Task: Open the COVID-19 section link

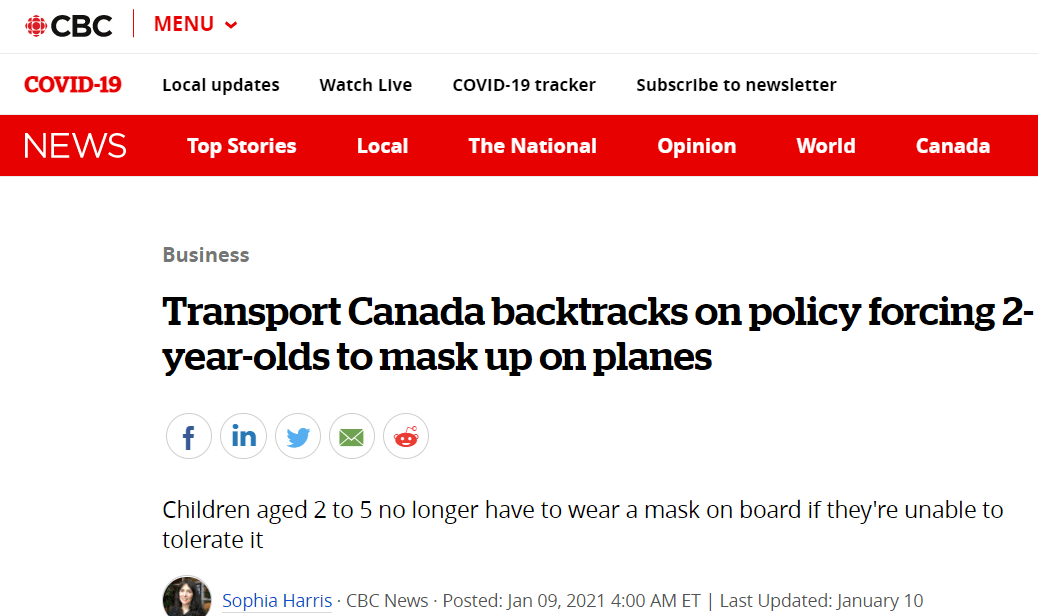Action: coord(73,85)
